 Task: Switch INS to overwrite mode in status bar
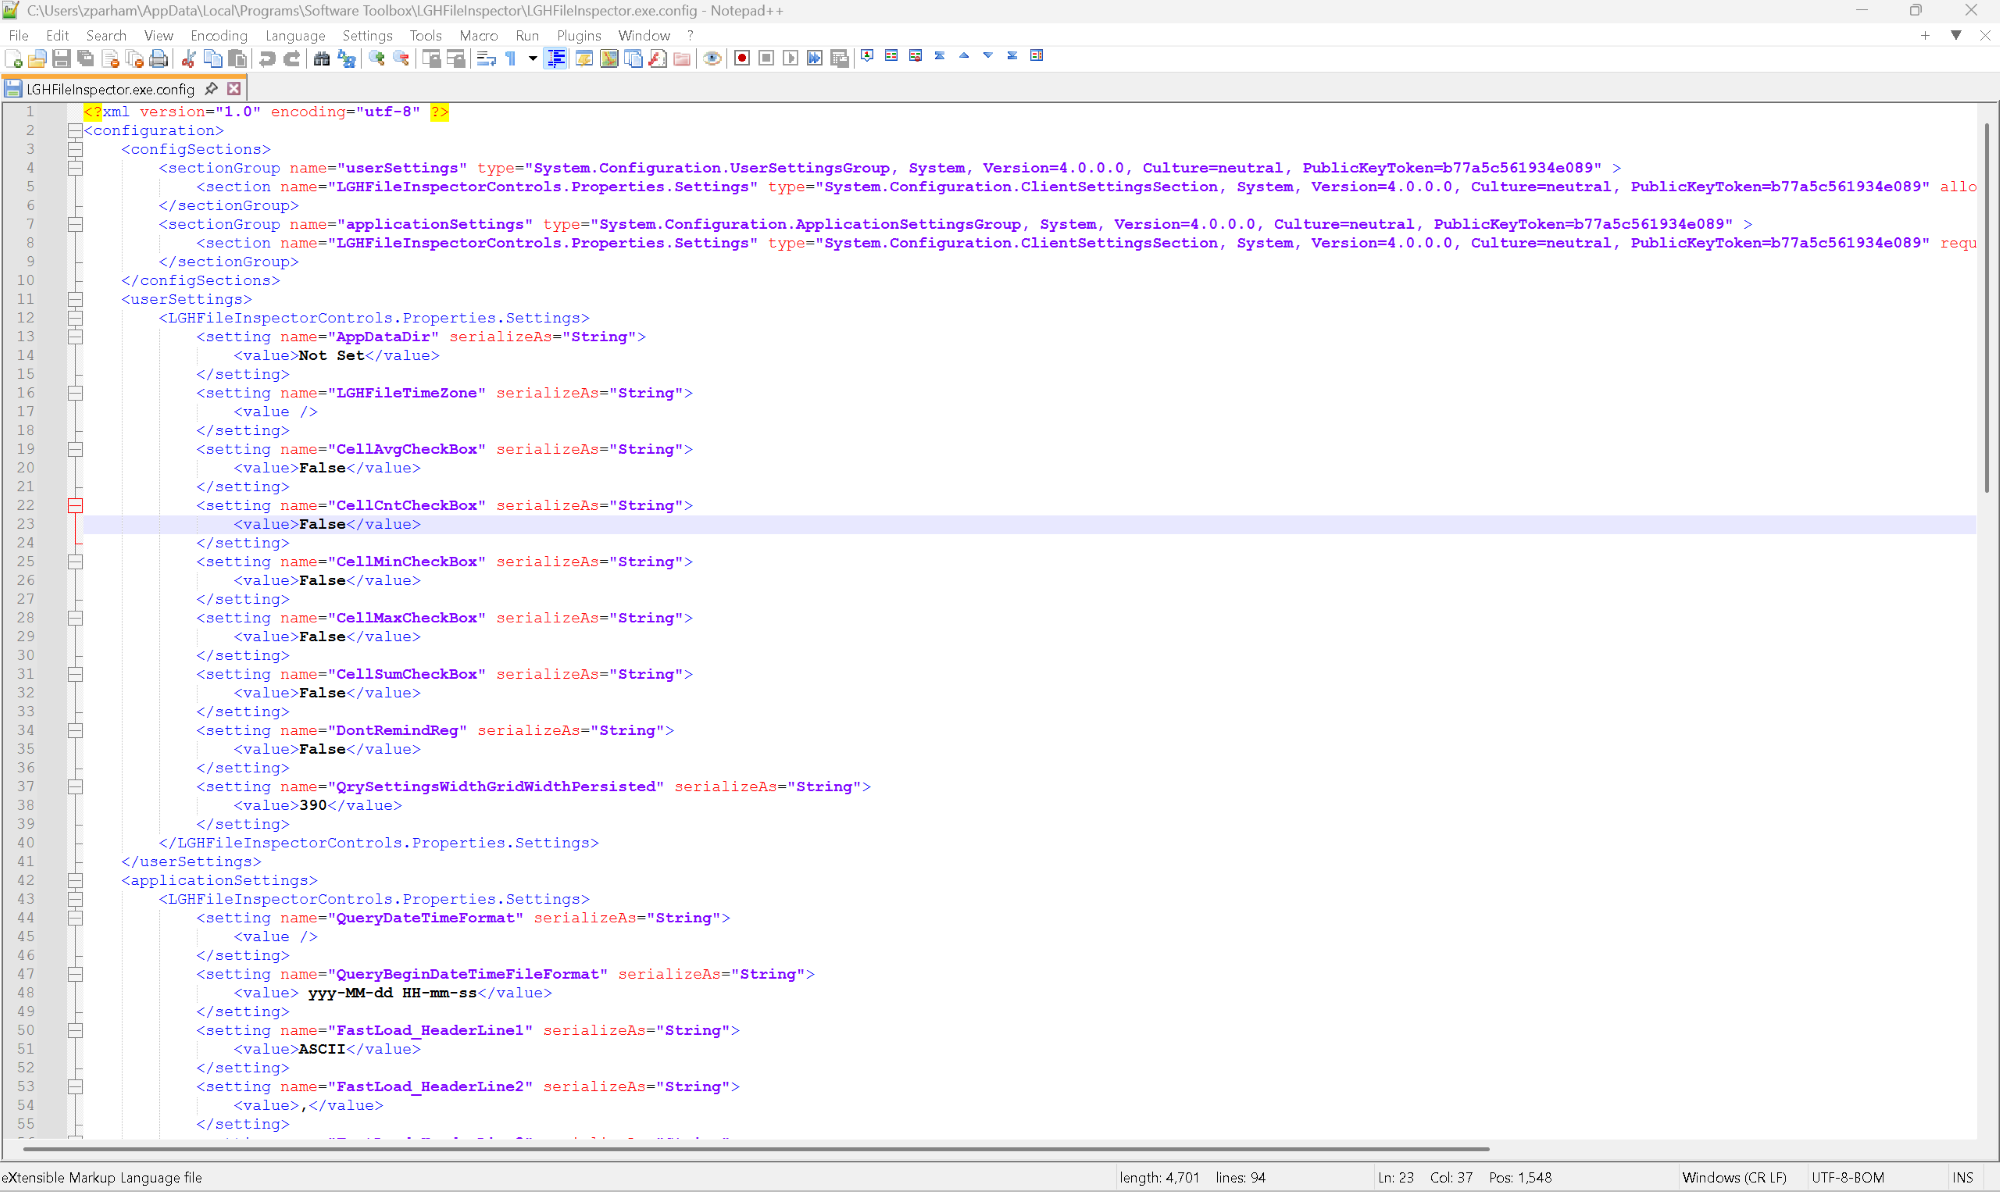1963,1178
